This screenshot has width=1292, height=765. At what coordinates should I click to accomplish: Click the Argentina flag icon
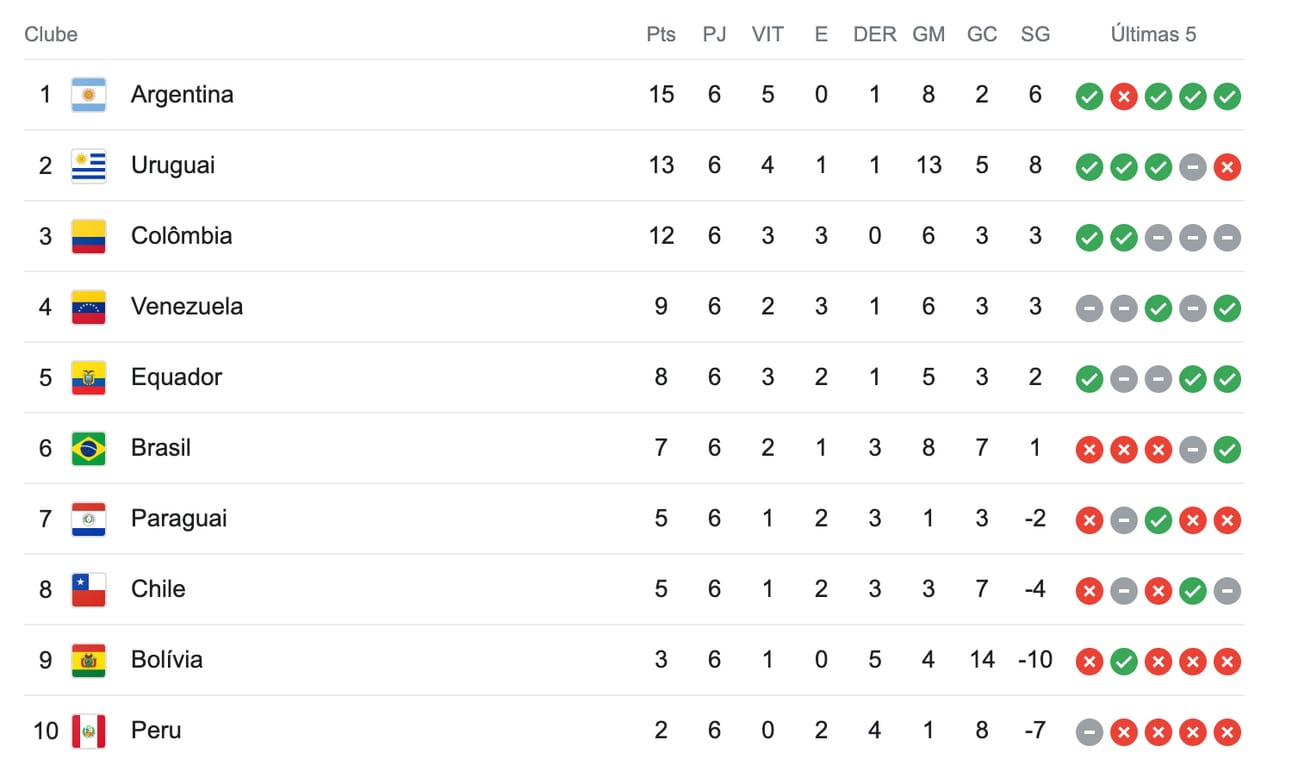click(x=88, y=95)
